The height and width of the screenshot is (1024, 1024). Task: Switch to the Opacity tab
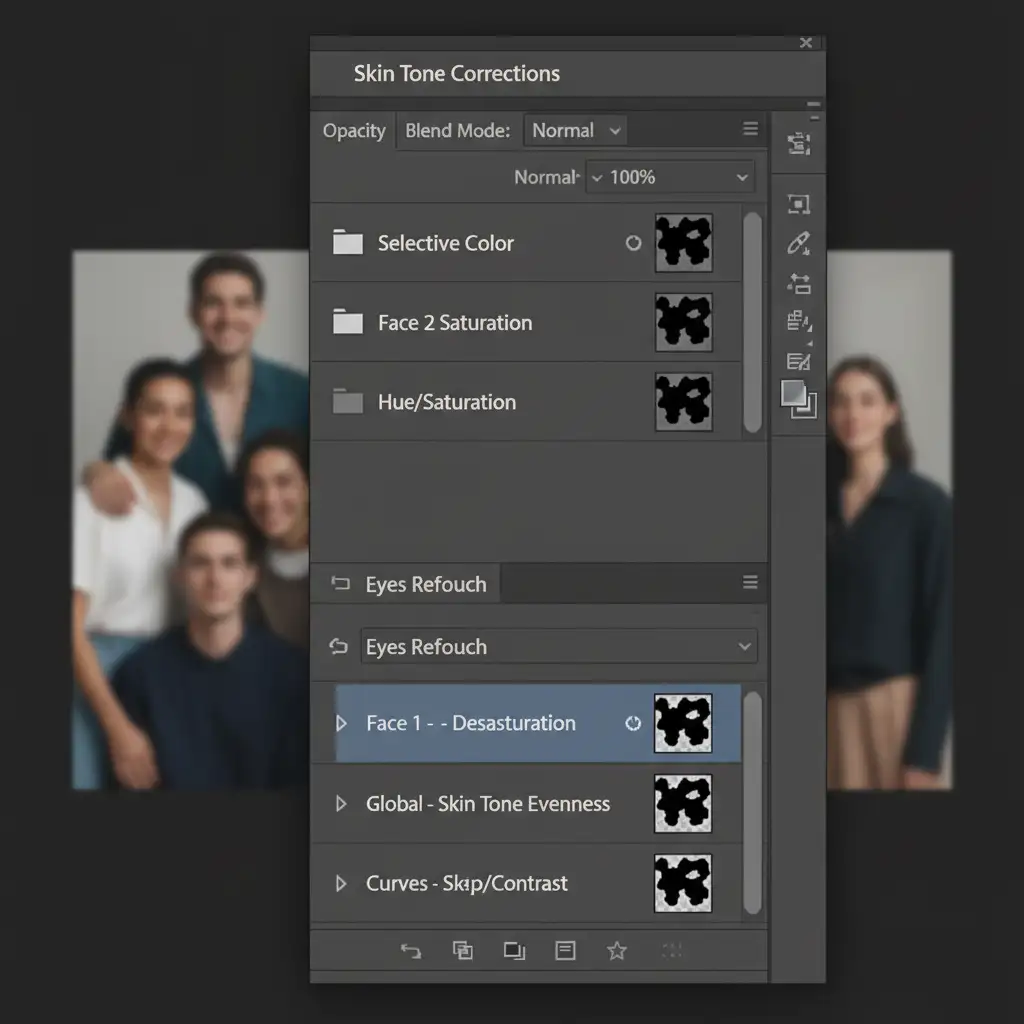[x=354, y=131]
